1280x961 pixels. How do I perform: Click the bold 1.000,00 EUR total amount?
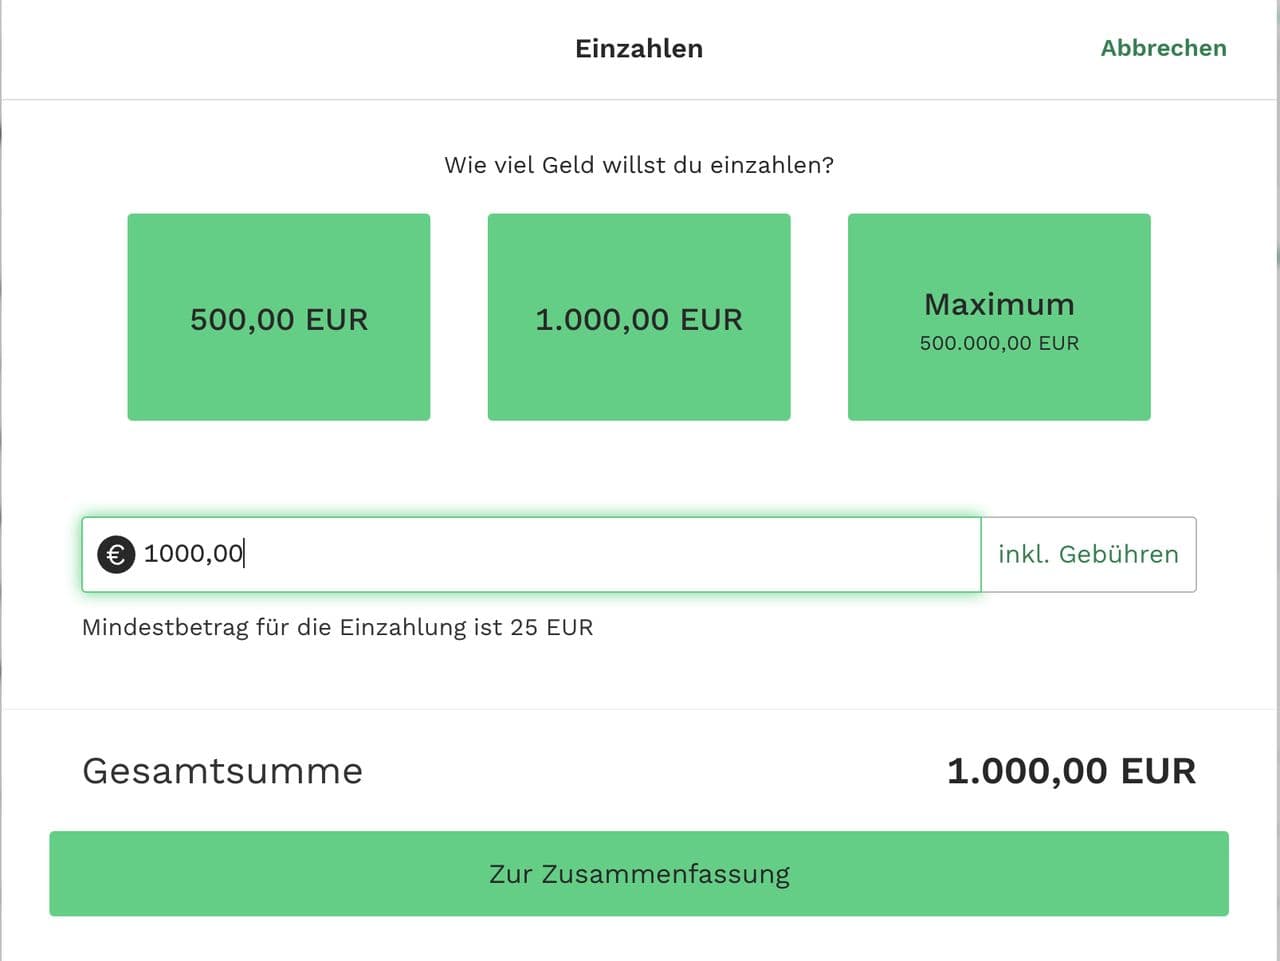click(1071, 771)
